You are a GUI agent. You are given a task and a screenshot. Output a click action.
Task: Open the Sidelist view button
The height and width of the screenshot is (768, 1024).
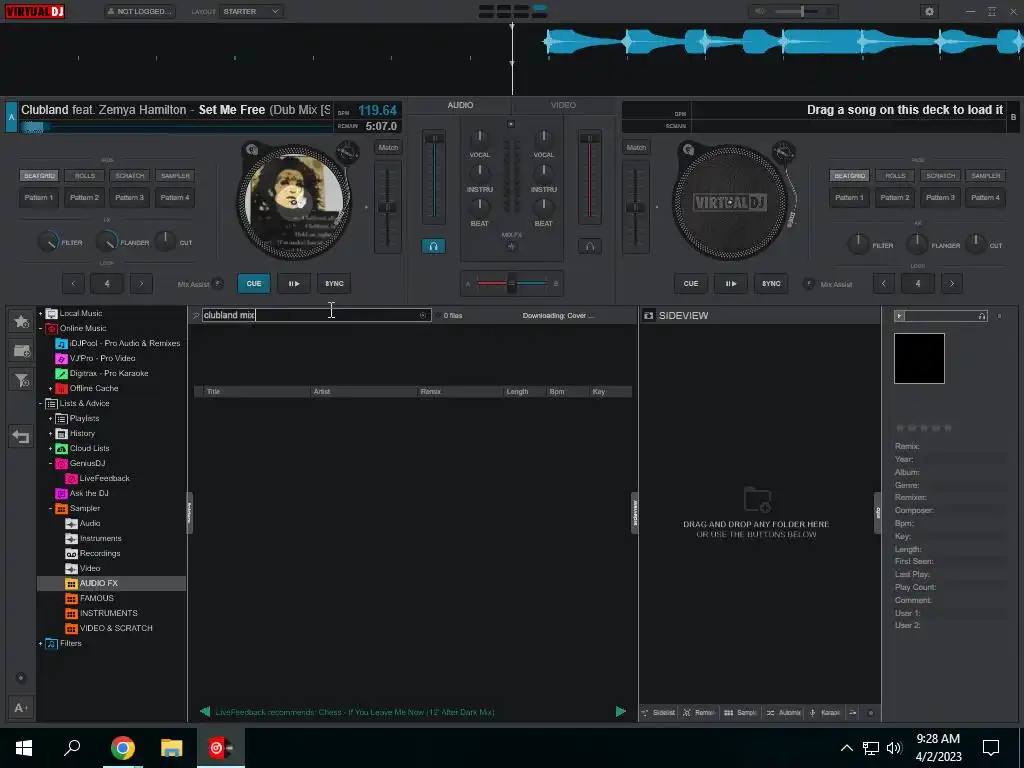click(x=658, y=712)
